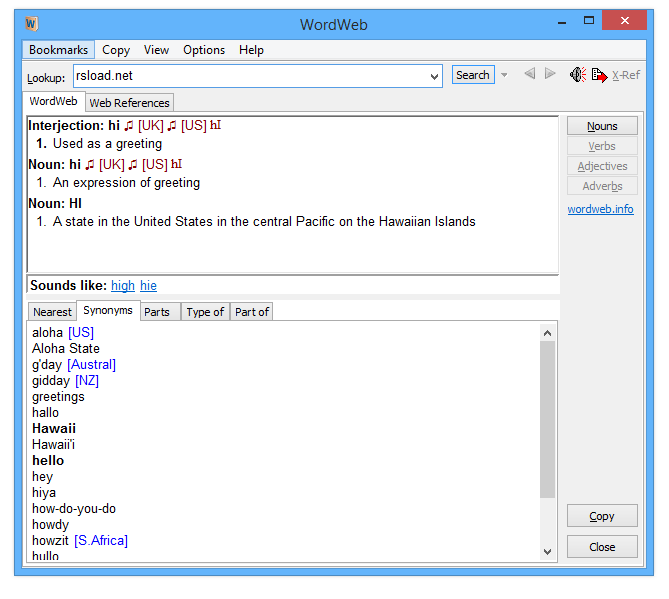Select the Nearest tab
Image resolution: width=669 pixels, height=599 pixels.
pyautogui.click(x=52, y=312)
